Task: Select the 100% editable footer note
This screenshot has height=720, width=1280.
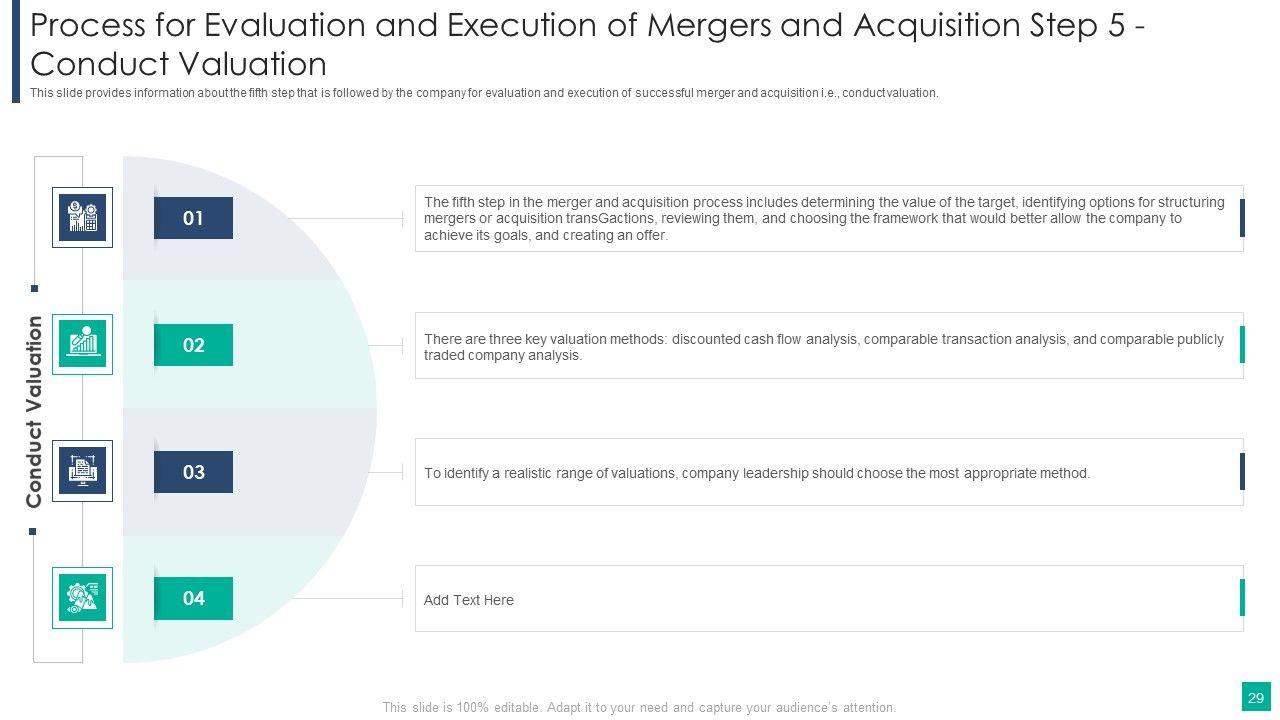Action: click(x=639, y=707)
